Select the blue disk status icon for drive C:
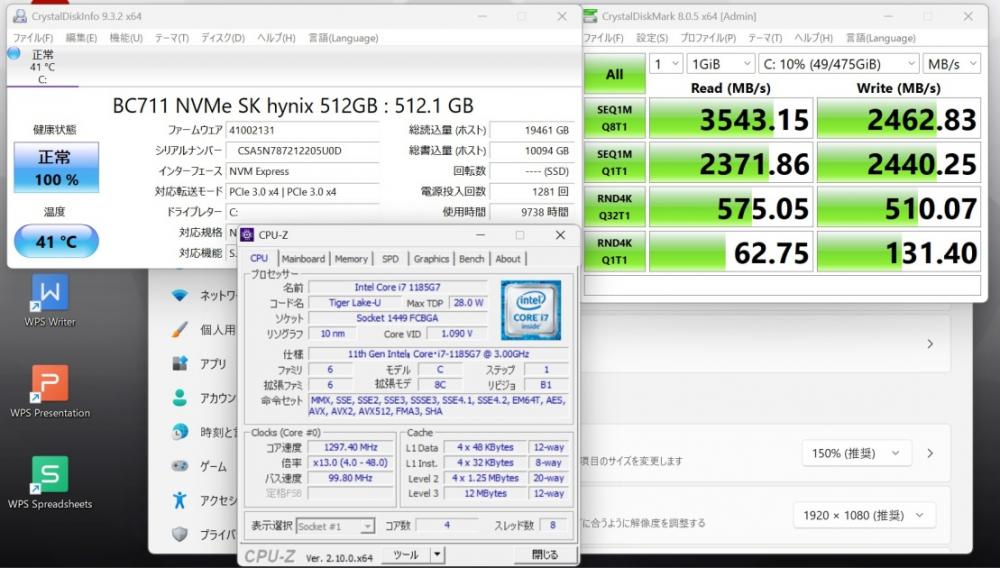This screenshot has width=1000, height=568. coord(14,54)
